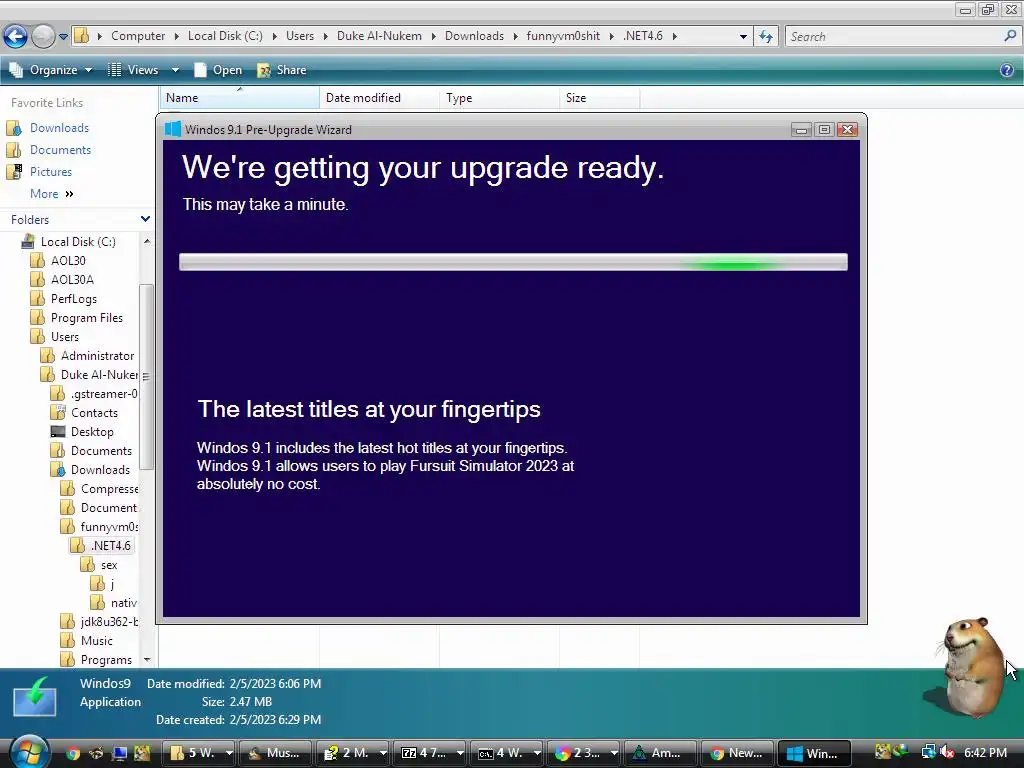Click the muted volume tray icon
This screenshot has height=768, width=1024.
pyautogui.click(x=947, y=752)
